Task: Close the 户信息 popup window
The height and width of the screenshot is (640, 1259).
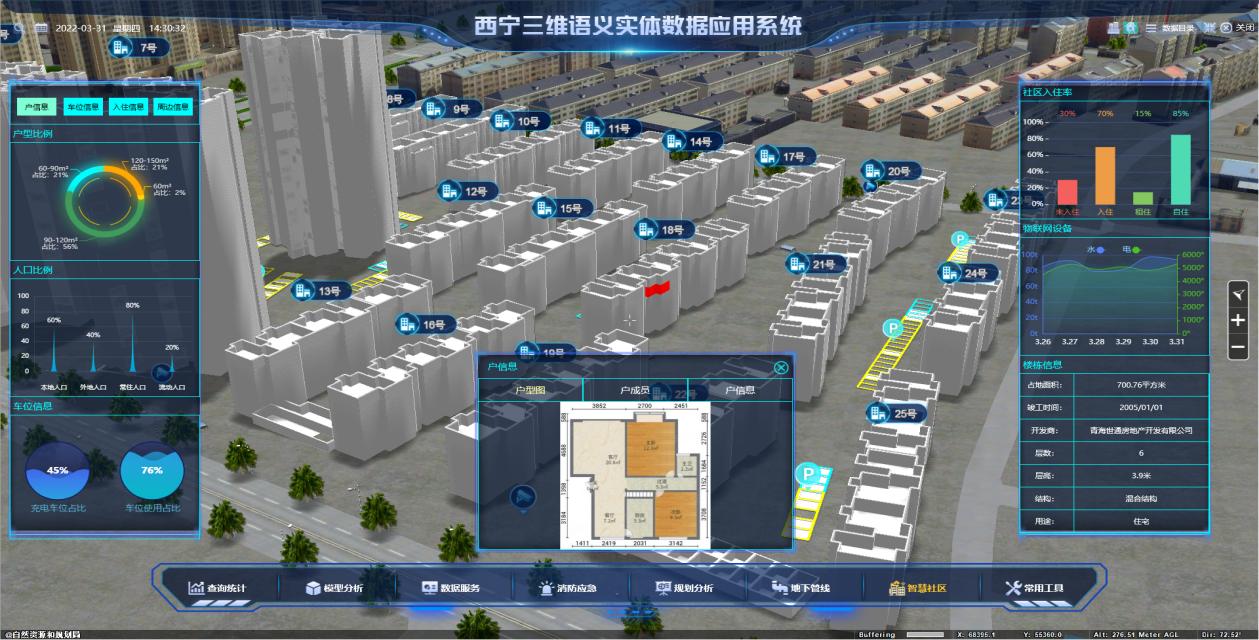Action: [x=781, y=367]
